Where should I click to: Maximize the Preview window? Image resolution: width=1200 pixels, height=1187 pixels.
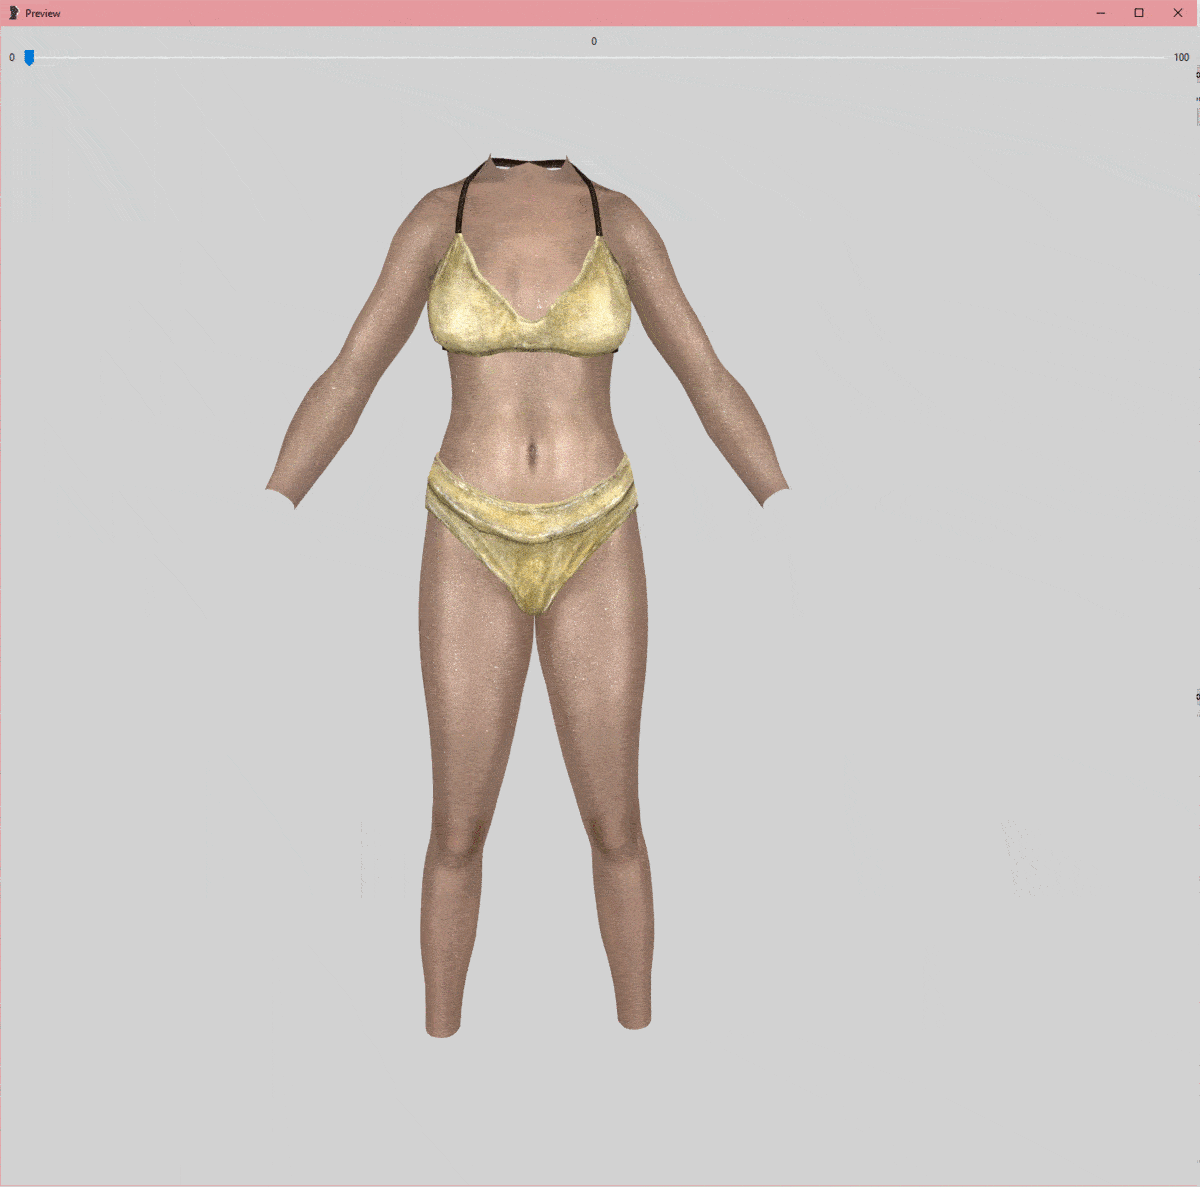(1139, 13)
